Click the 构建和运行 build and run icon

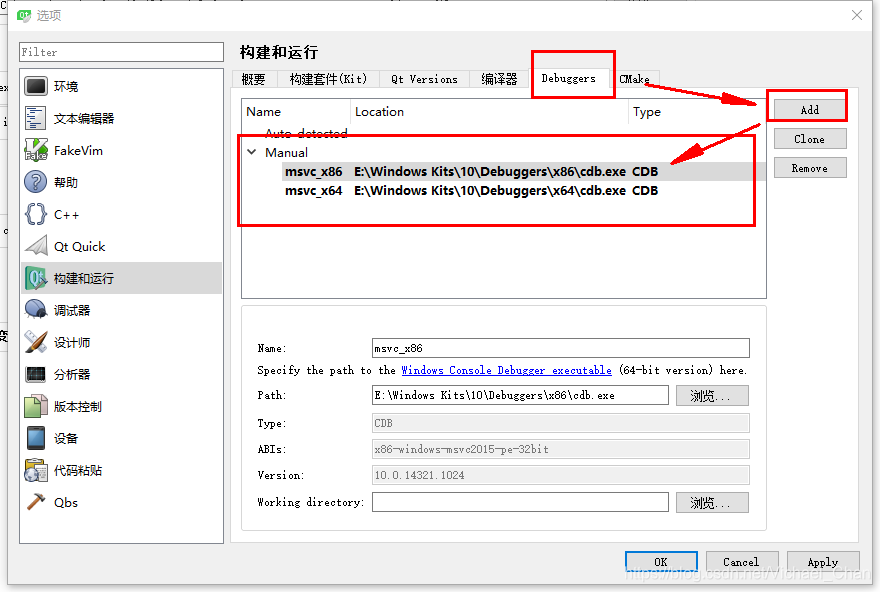(x=36, y=278)
